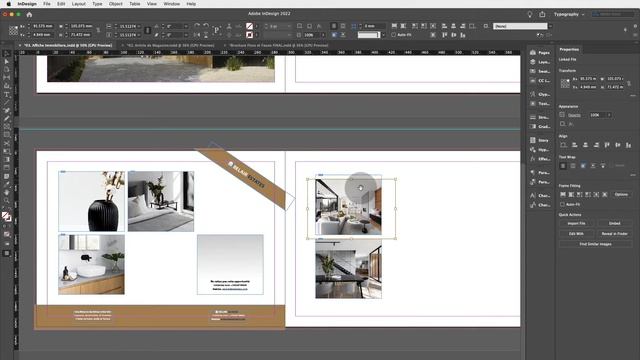The width and height of the screenshot is (640, 360).
Task: Select the Type tool in the toolbox
Action: coord(7,94)
